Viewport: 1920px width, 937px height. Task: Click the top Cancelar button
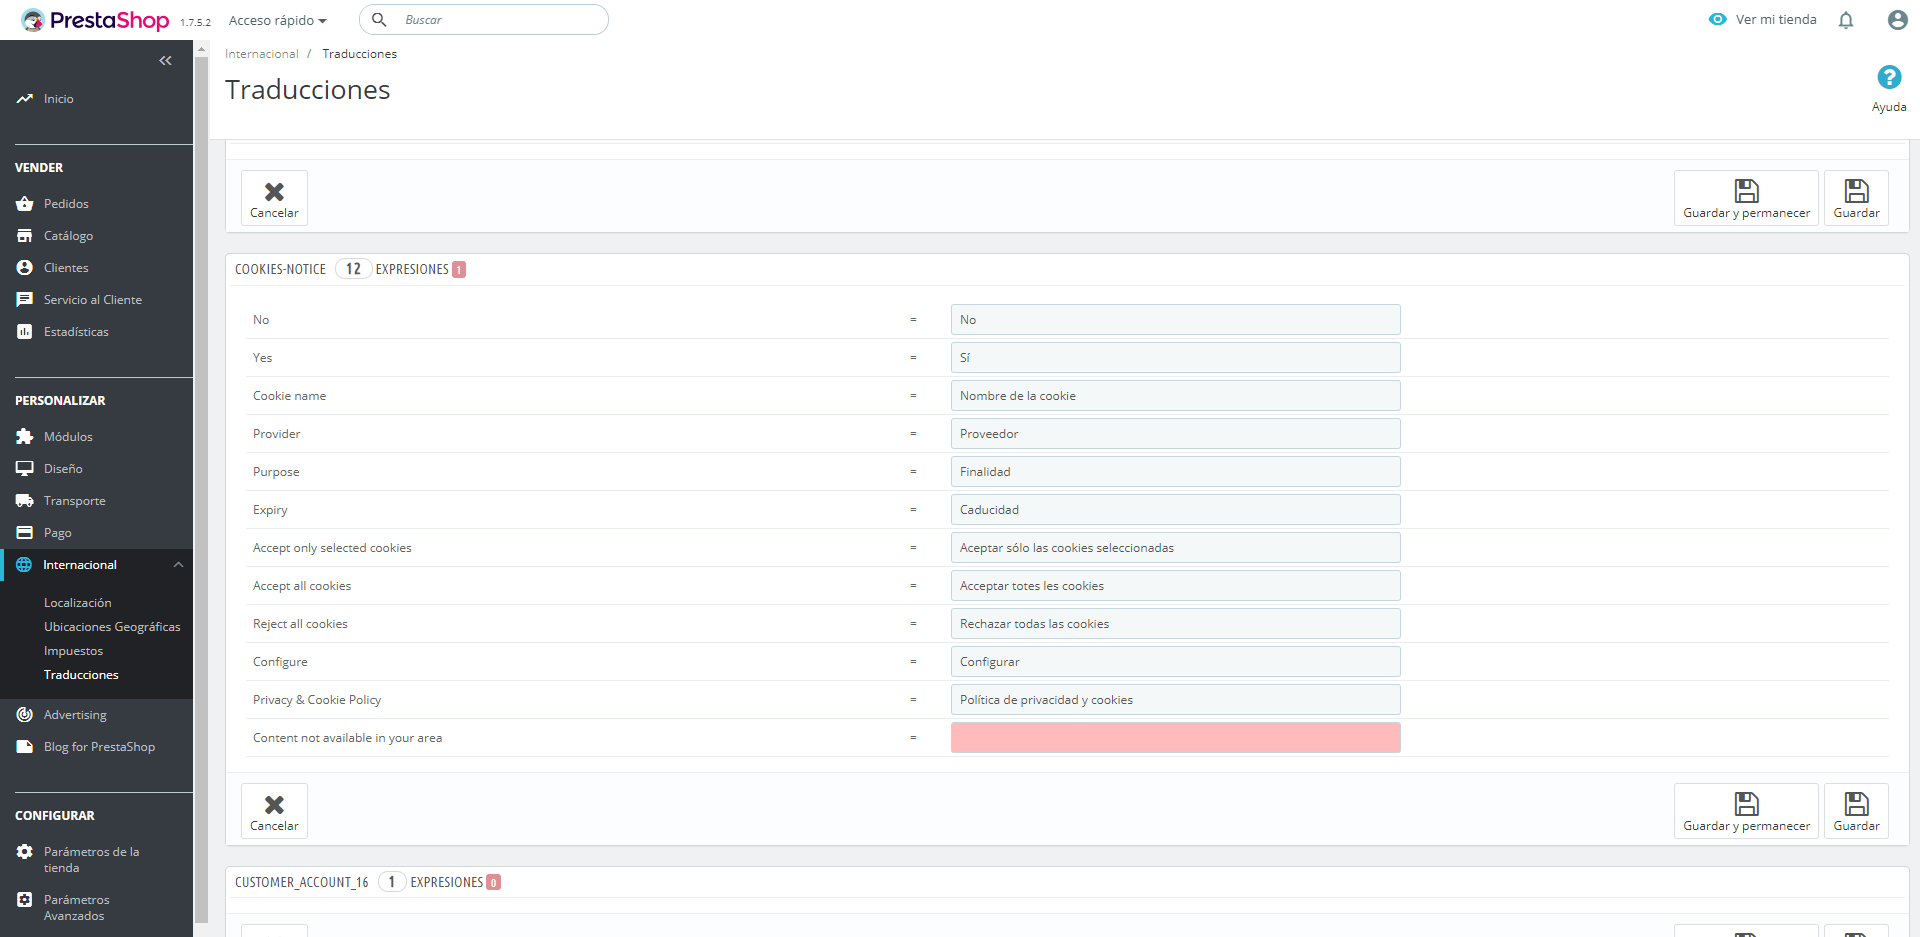click(274, 198)
